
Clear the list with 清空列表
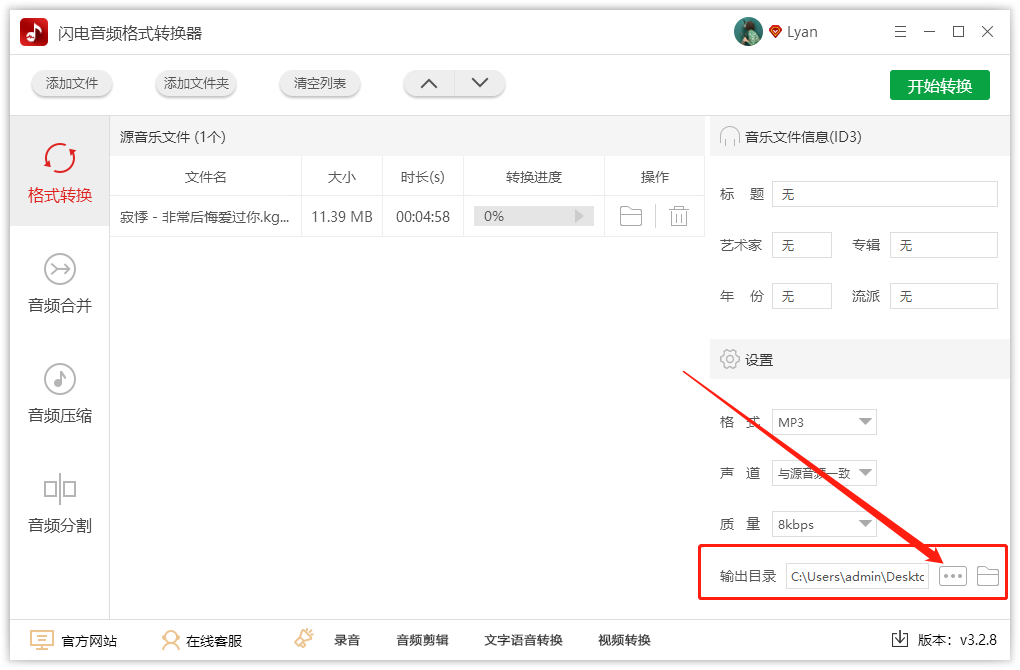pyautogui.click(x=319, y=84)
